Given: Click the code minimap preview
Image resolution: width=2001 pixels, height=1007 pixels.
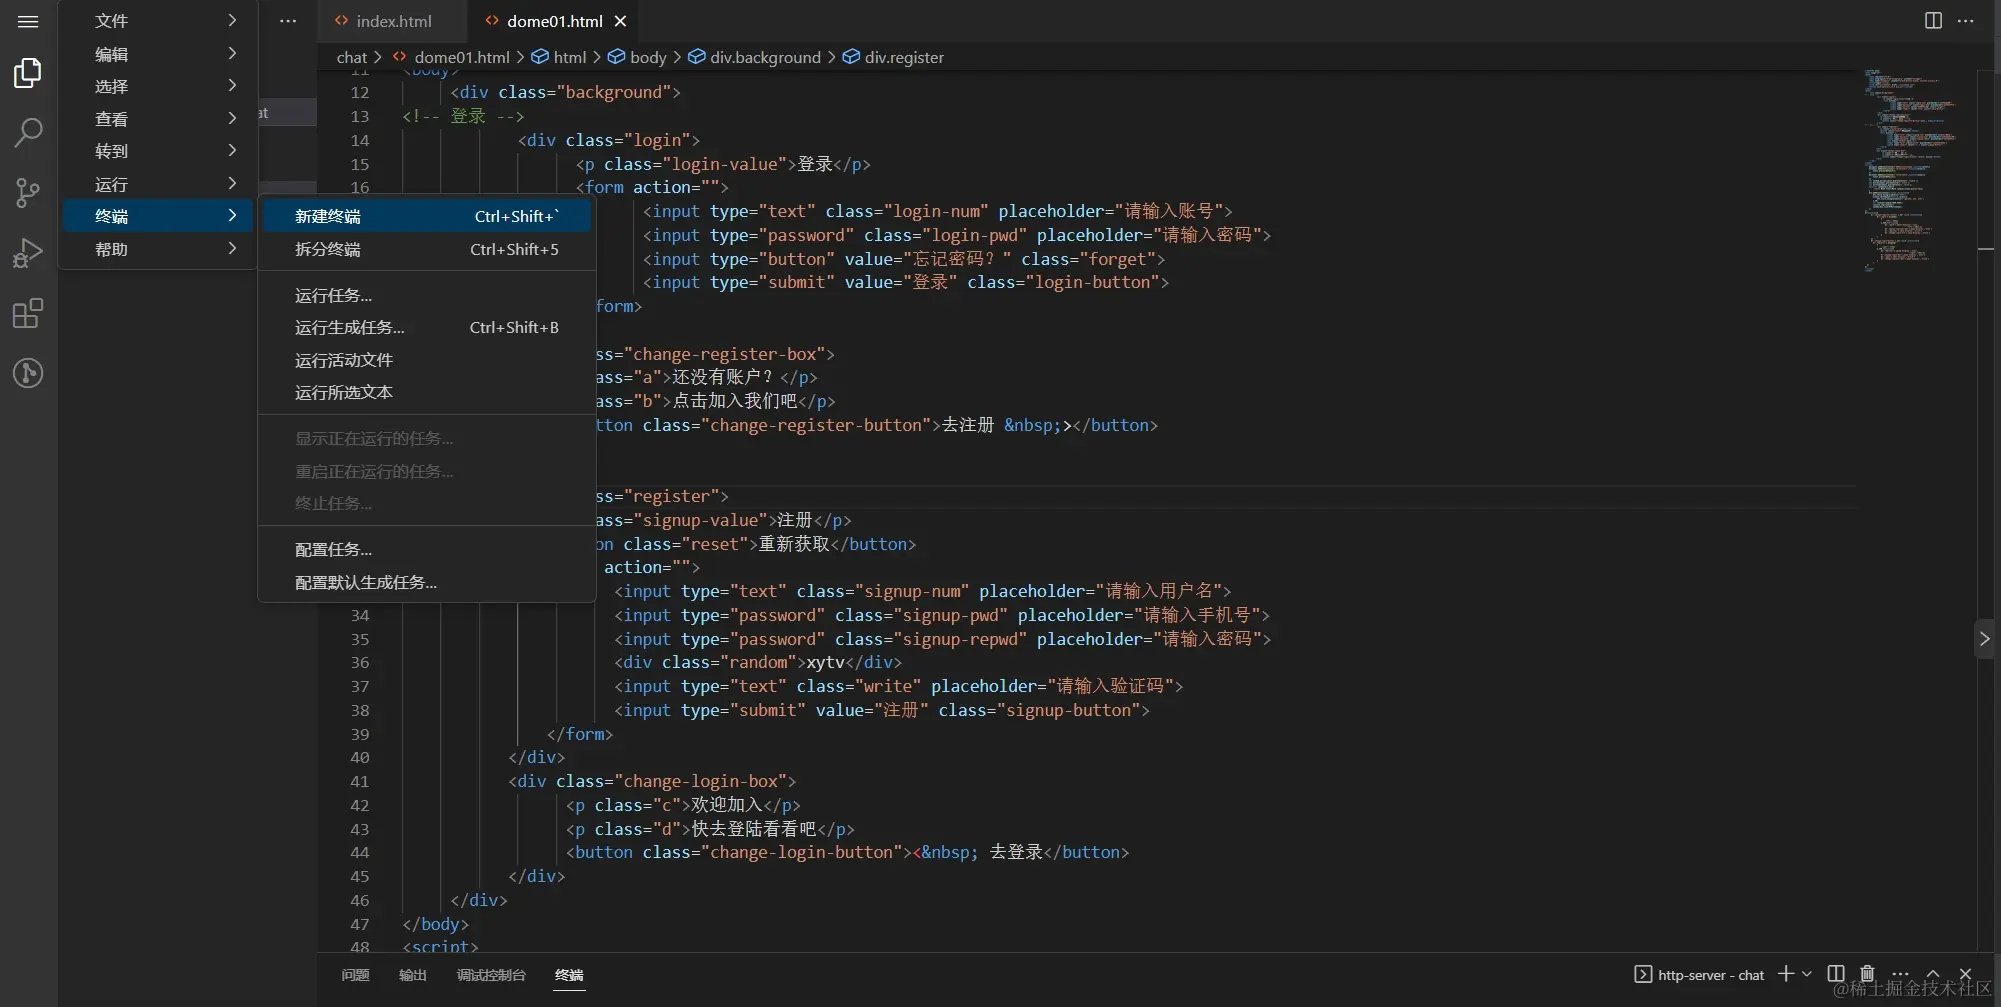Looking at the screenshot, I should point(1910,170).
